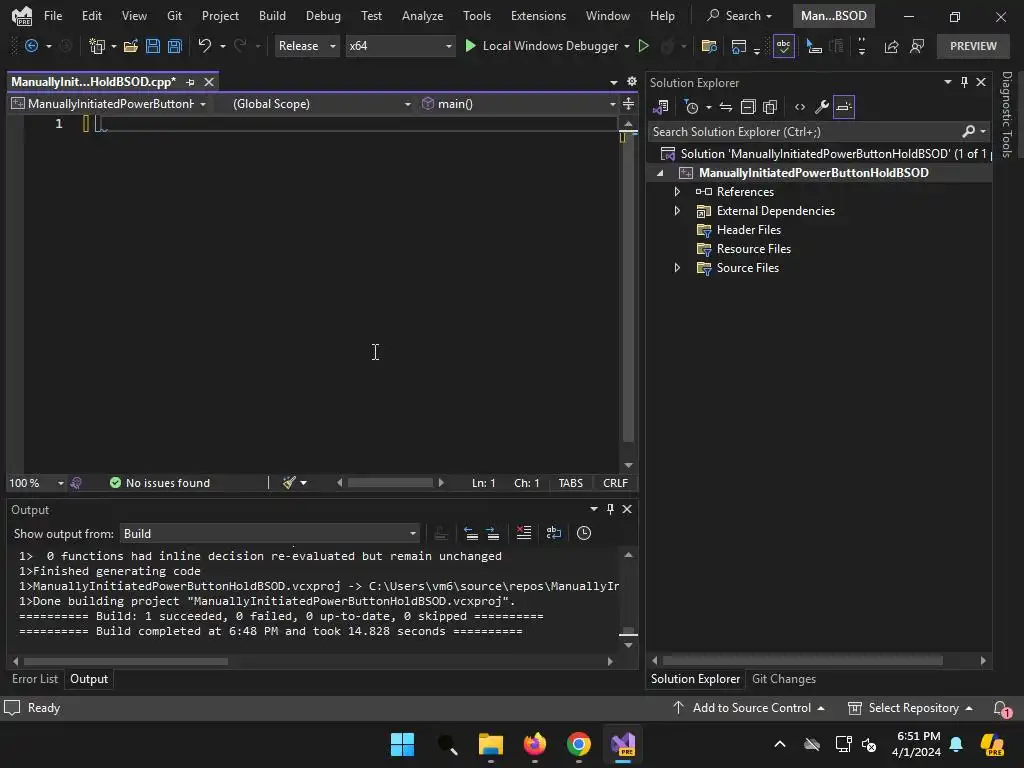Click the Save All double-disk icon
The image size is (1024, 768).
tap(175, 46)
